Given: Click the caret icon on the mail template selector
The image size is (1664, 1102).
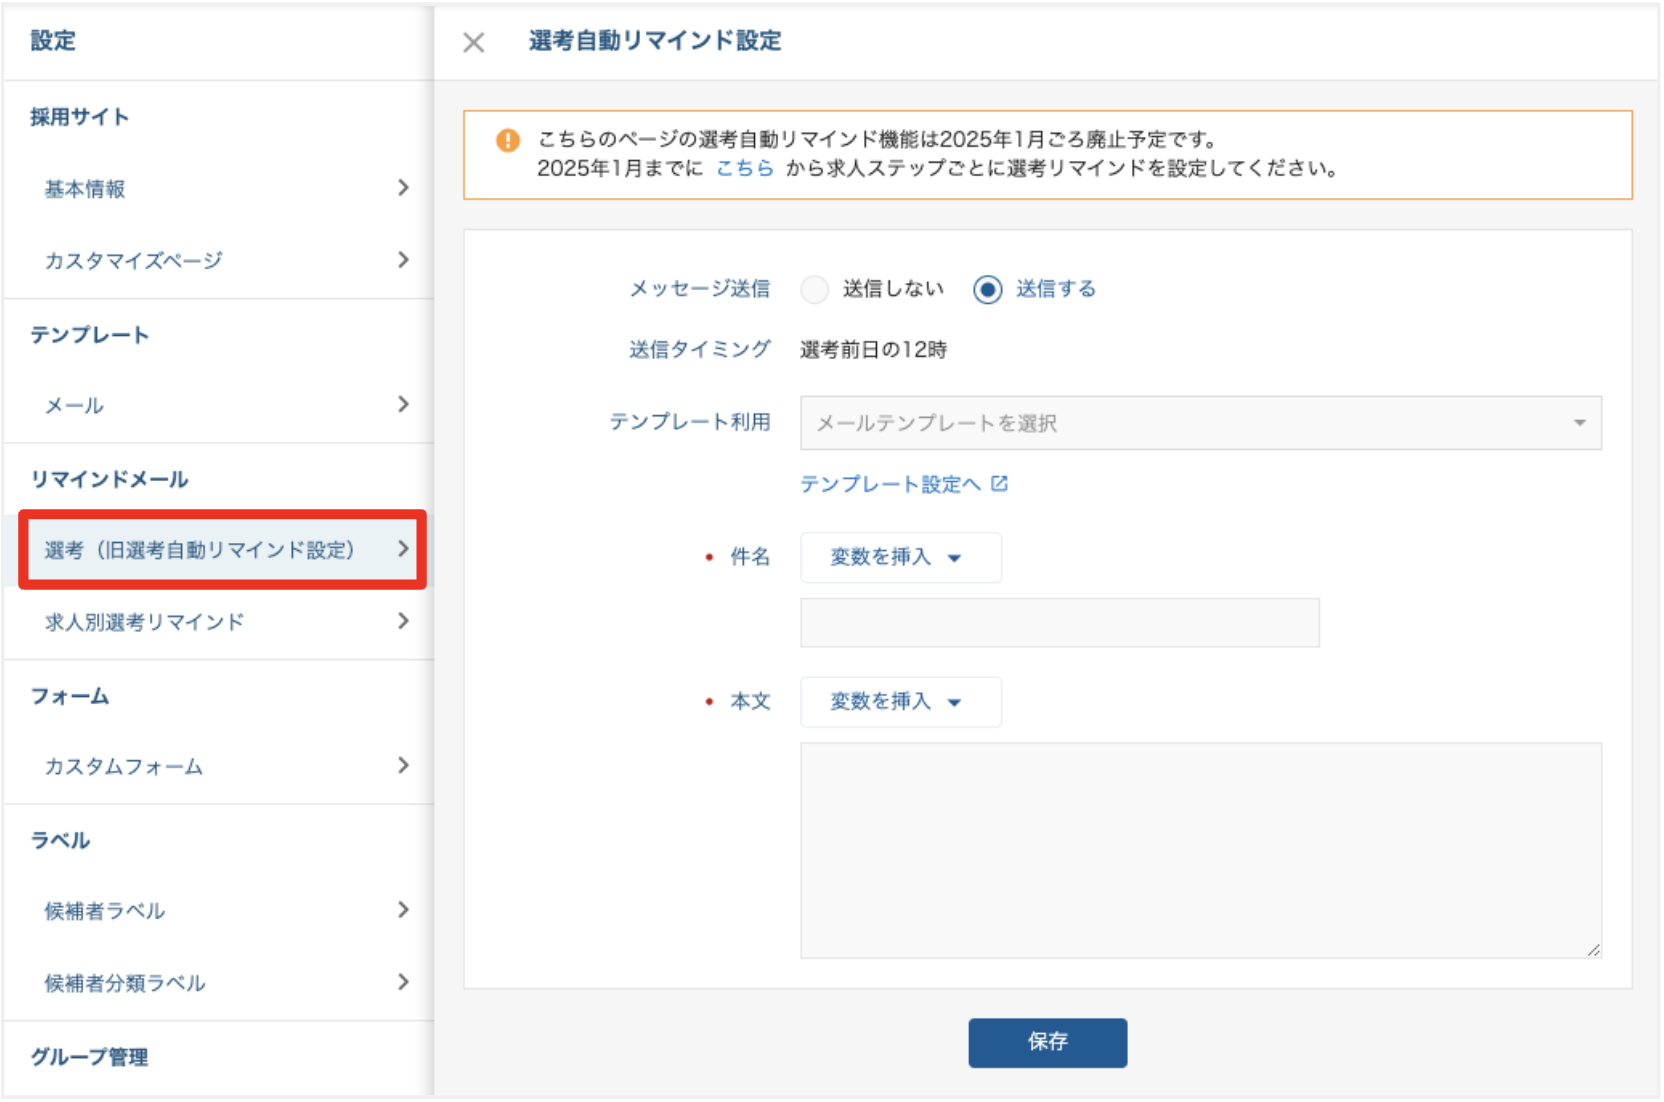Looking at the screenshot, I should [1580, 422].
